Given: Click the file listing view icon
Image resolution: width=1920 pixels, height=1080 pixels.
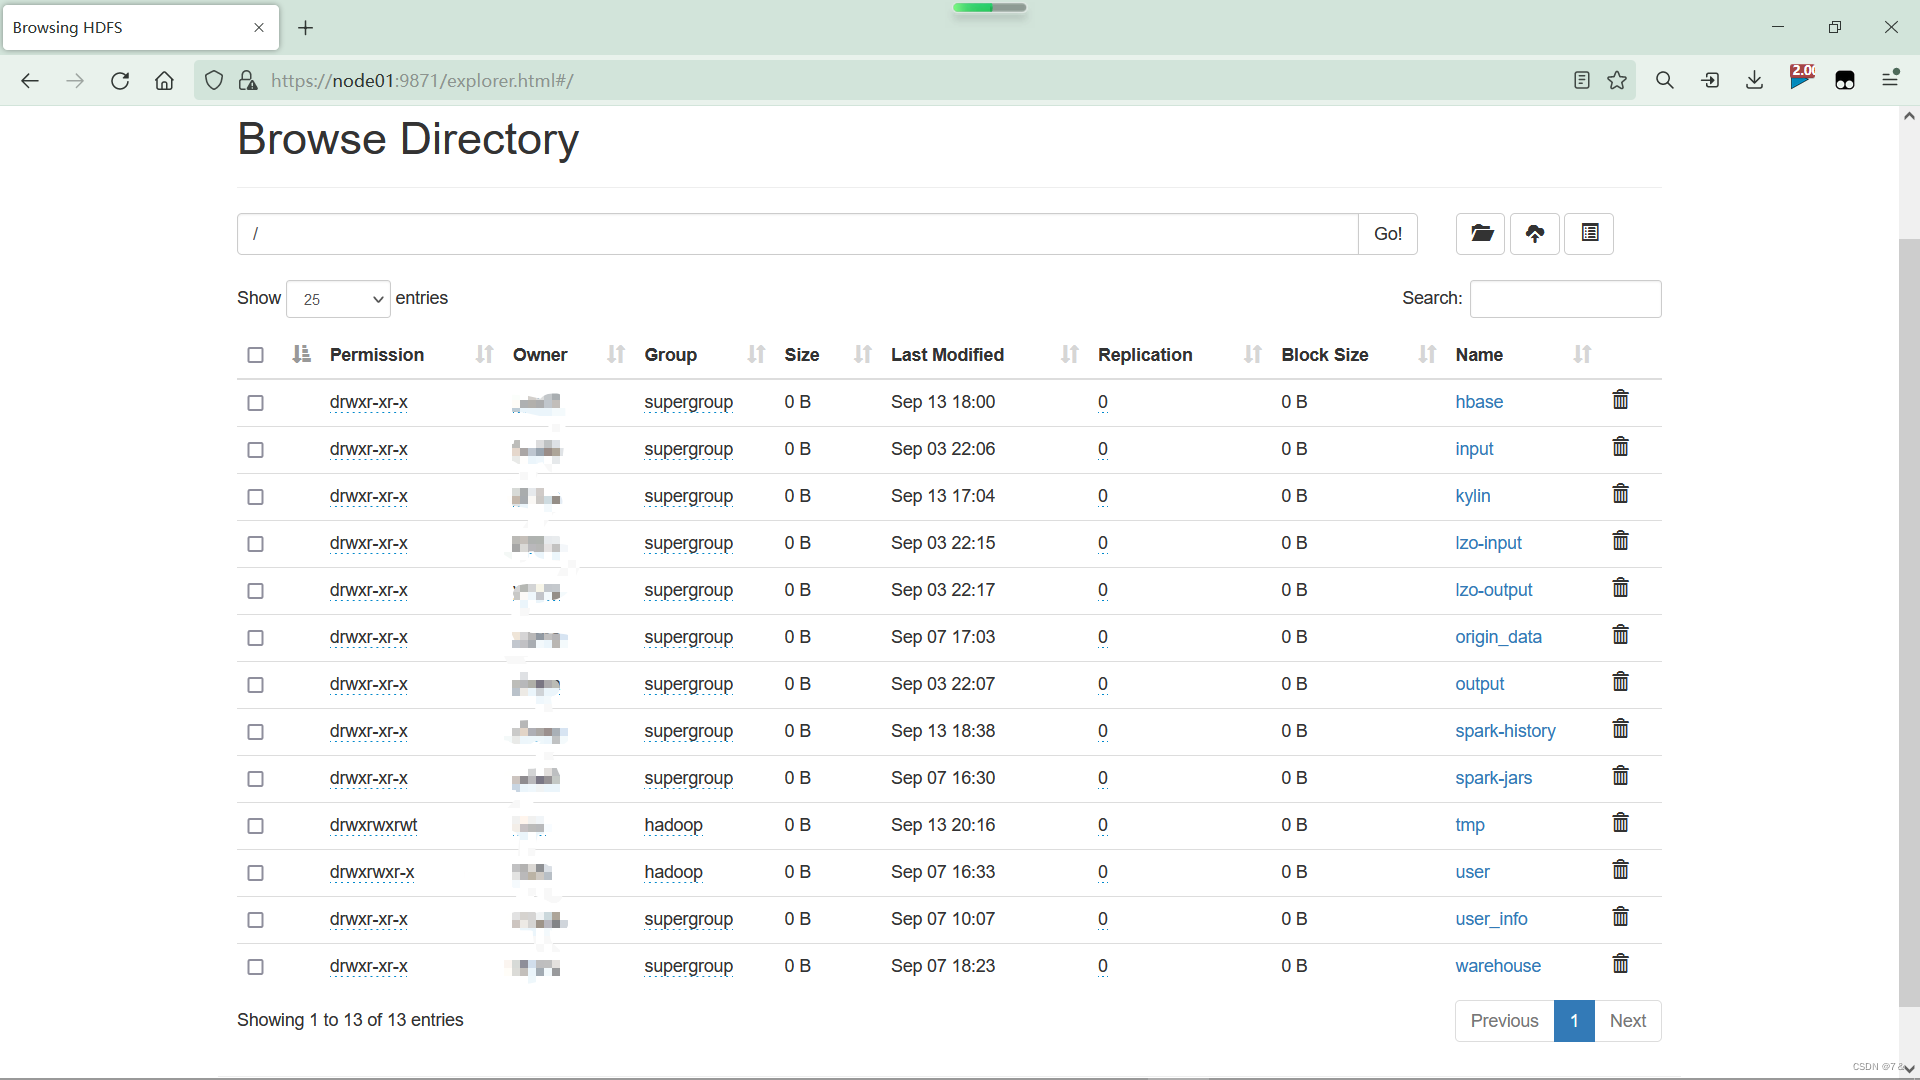Looking at the screenshot, I should click(x=1590, y=233).
